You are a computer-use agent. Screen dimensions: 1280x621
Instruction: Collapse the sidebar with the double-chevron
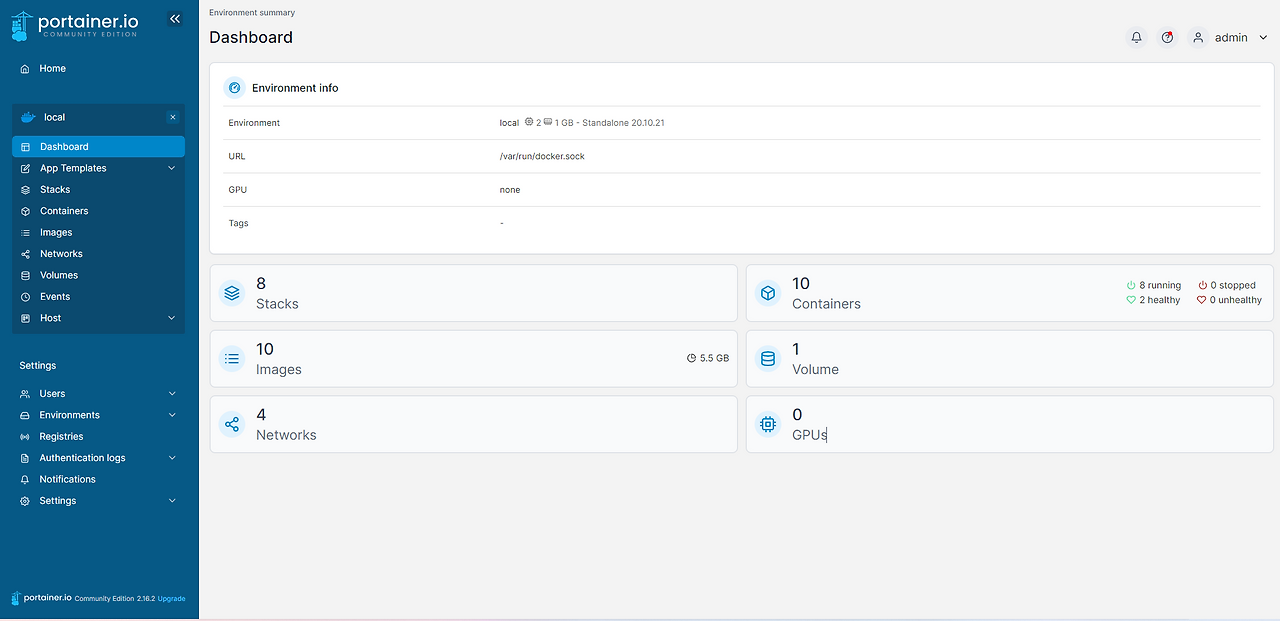tap(175, 18)
